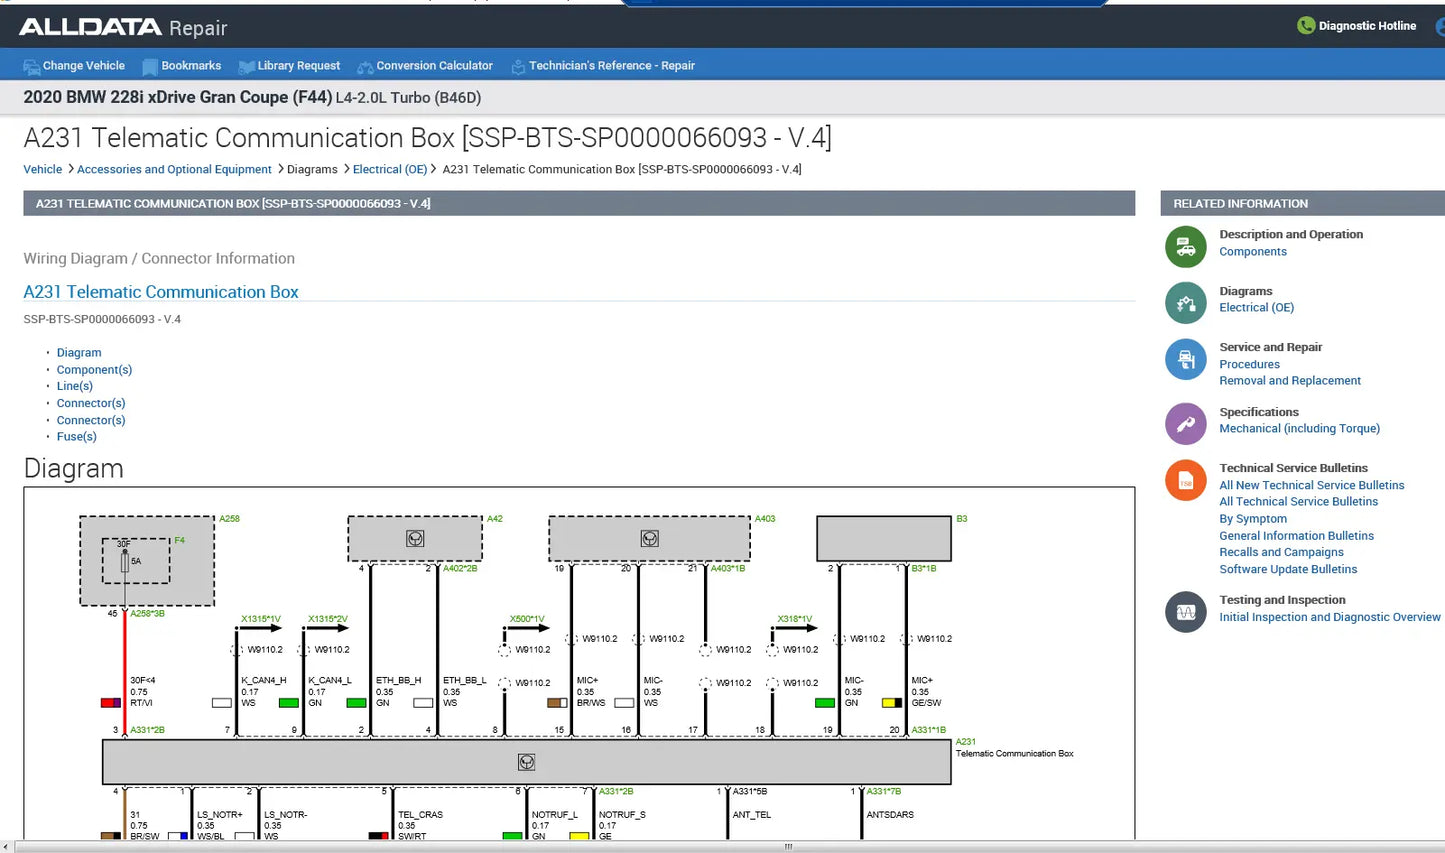Open Recalls and Campaigns bulletins
This screenshot has width=1445, height=853.
click(1281, 553)
